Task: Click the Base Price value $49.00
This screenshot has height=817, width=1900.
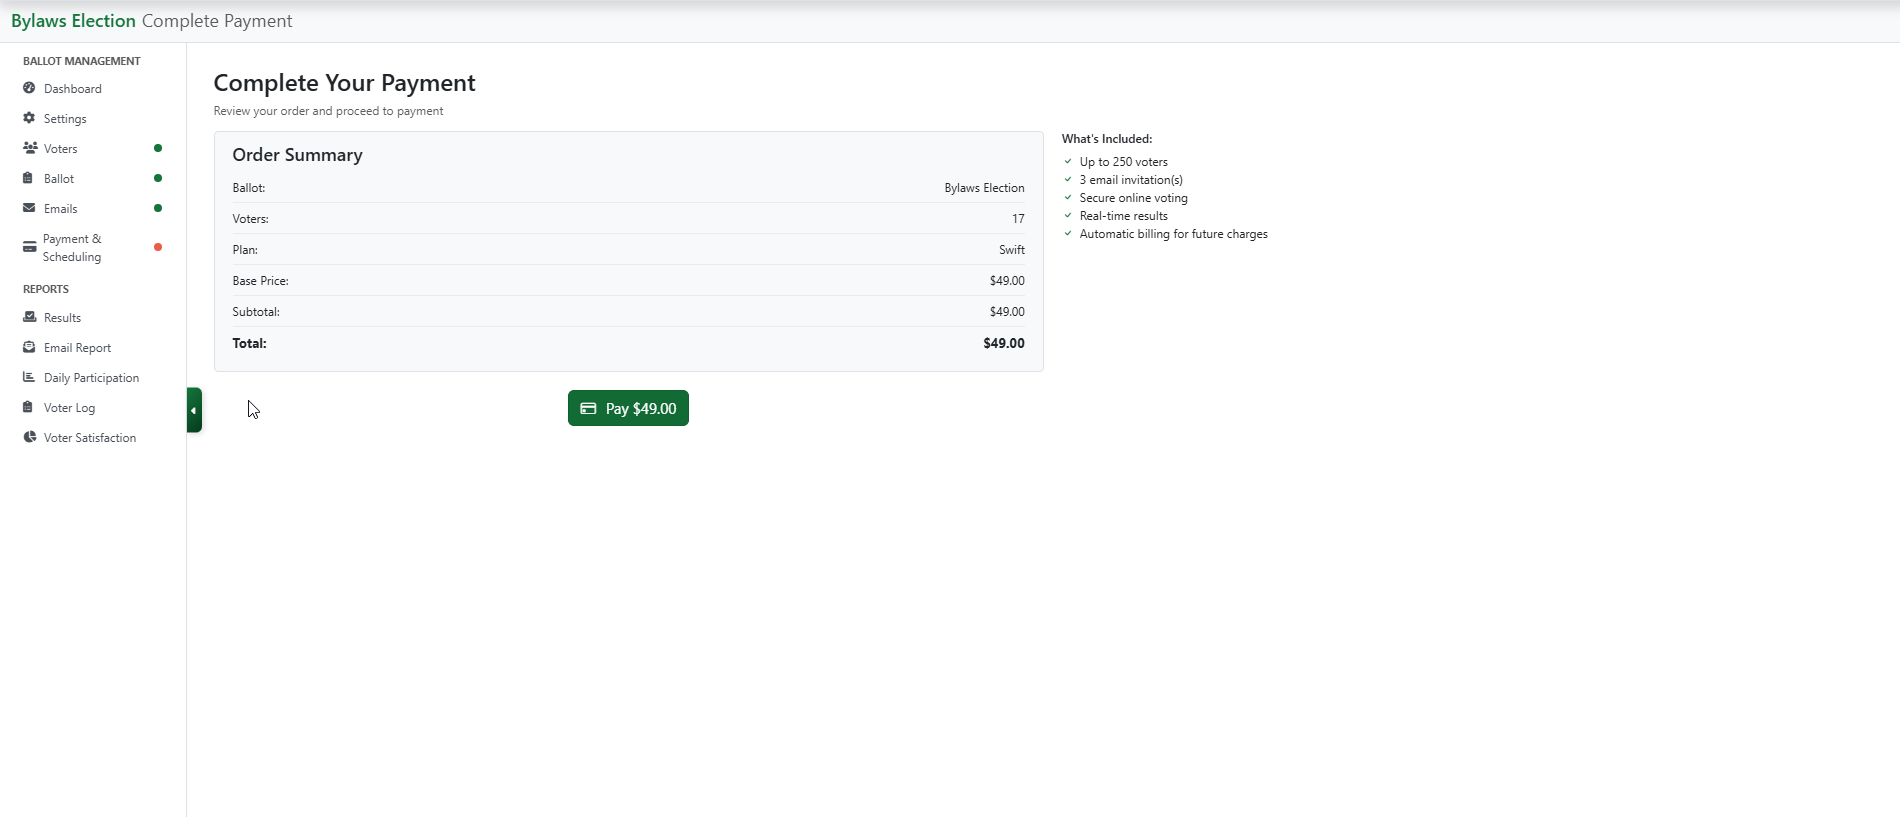Action: pyautogui.click(x=1007, y=281)
